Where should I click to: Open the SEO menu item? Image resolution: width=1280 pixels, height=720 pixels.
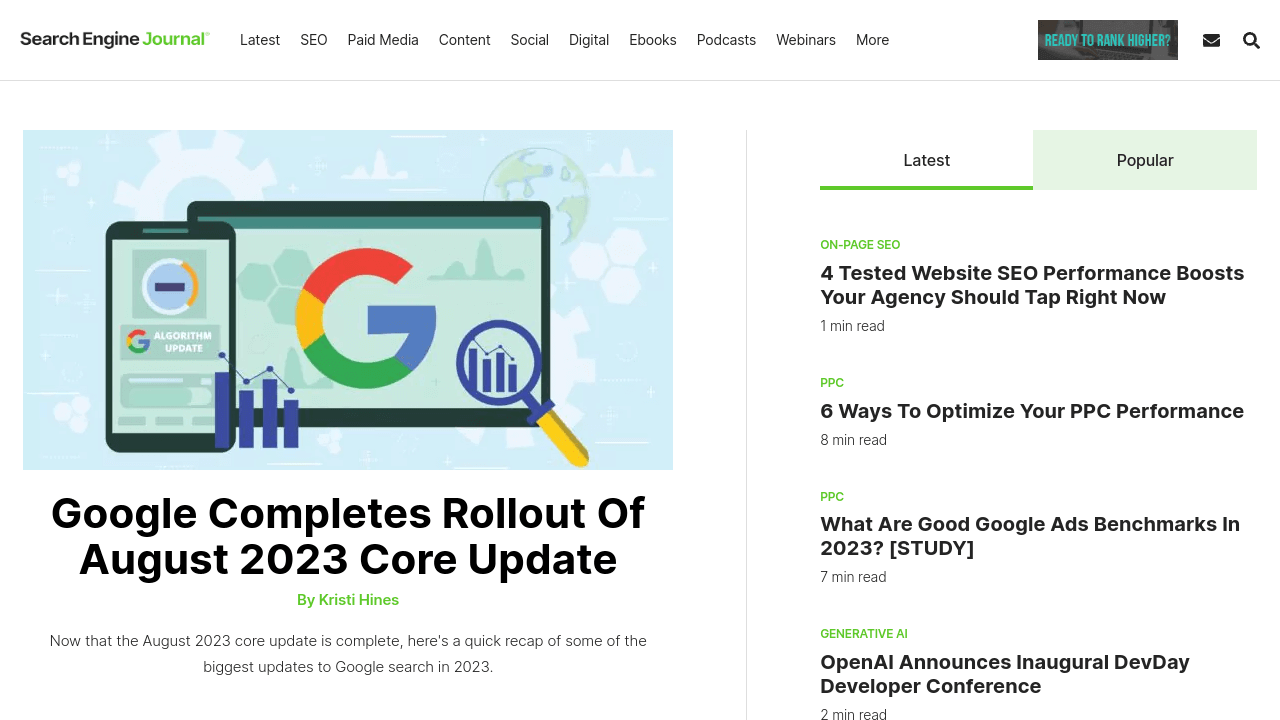click(314, 40)
